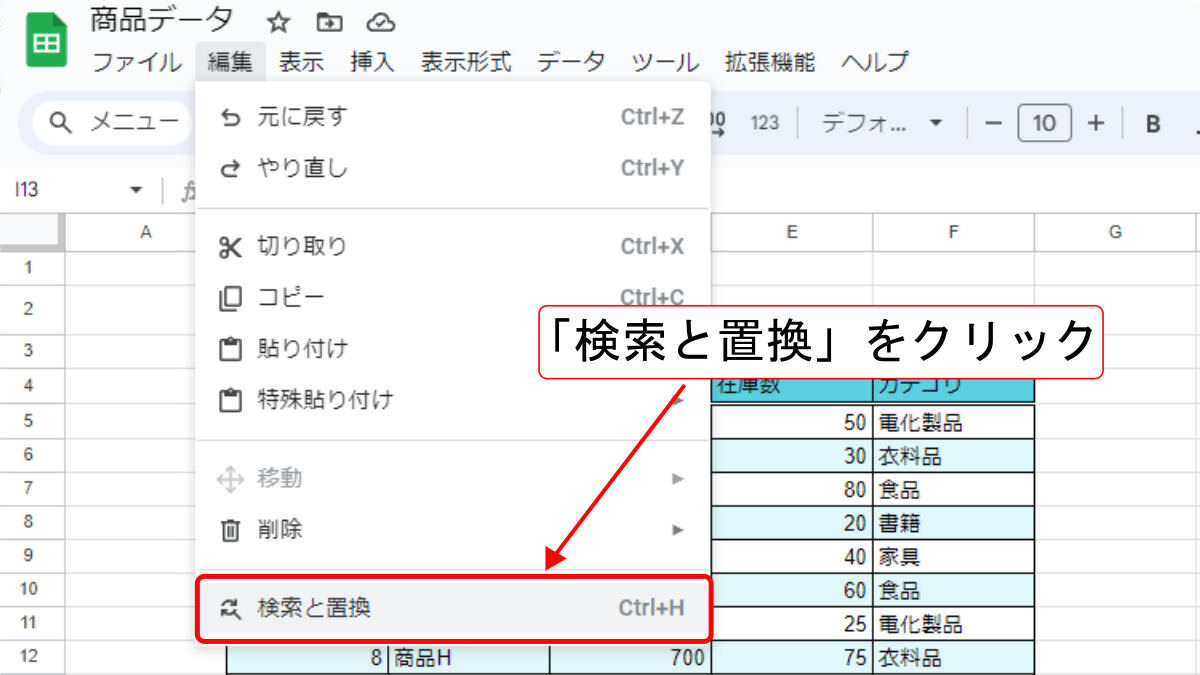Screen dimensions: 1200x675
Task: Open the デフォ... font dropdown
Action: (883, 123)
